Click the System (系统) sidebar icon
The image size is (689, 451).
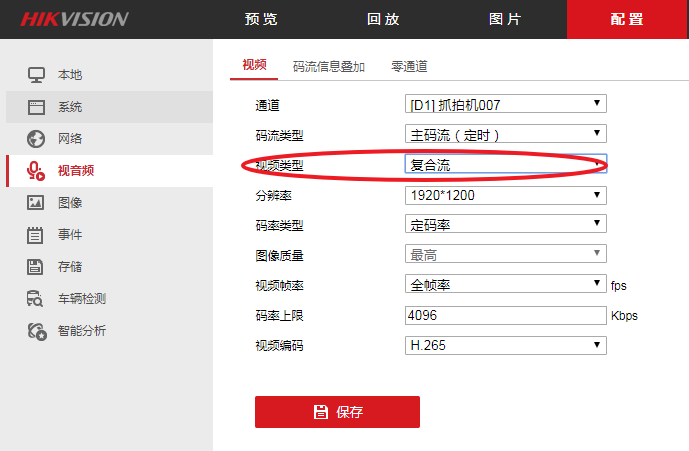click(x=37, y=107)
